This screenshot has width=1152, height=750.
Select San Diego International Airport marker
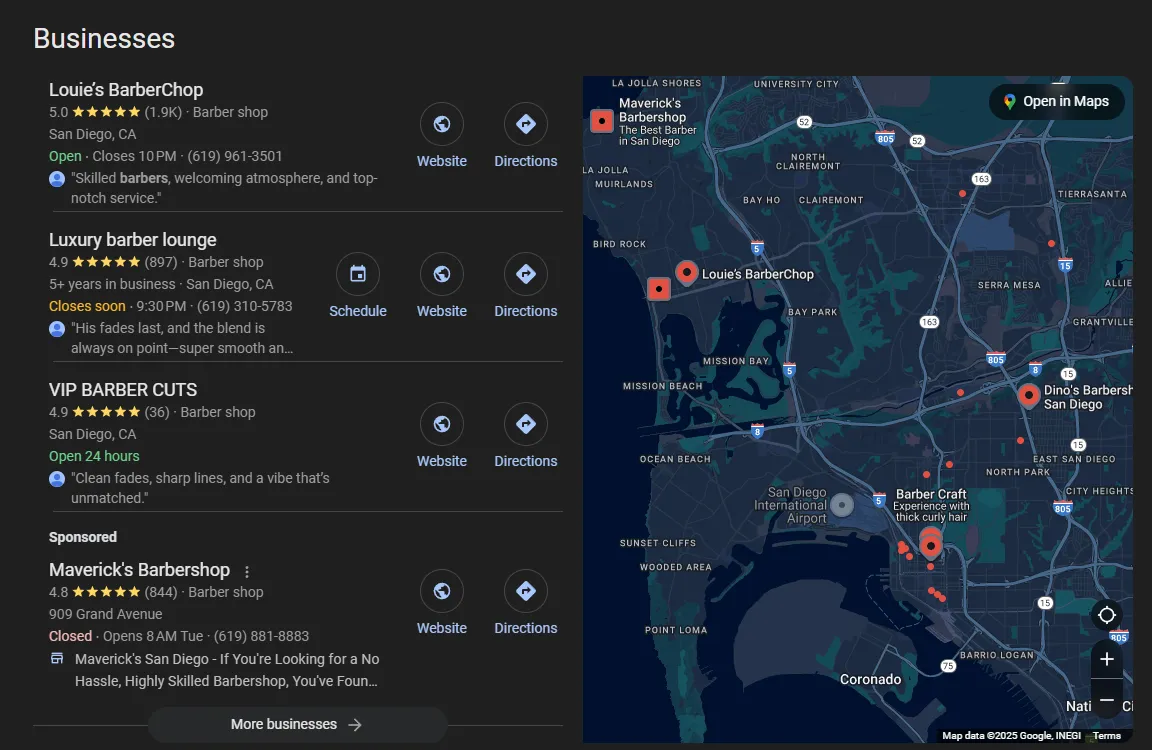(842, 505)
